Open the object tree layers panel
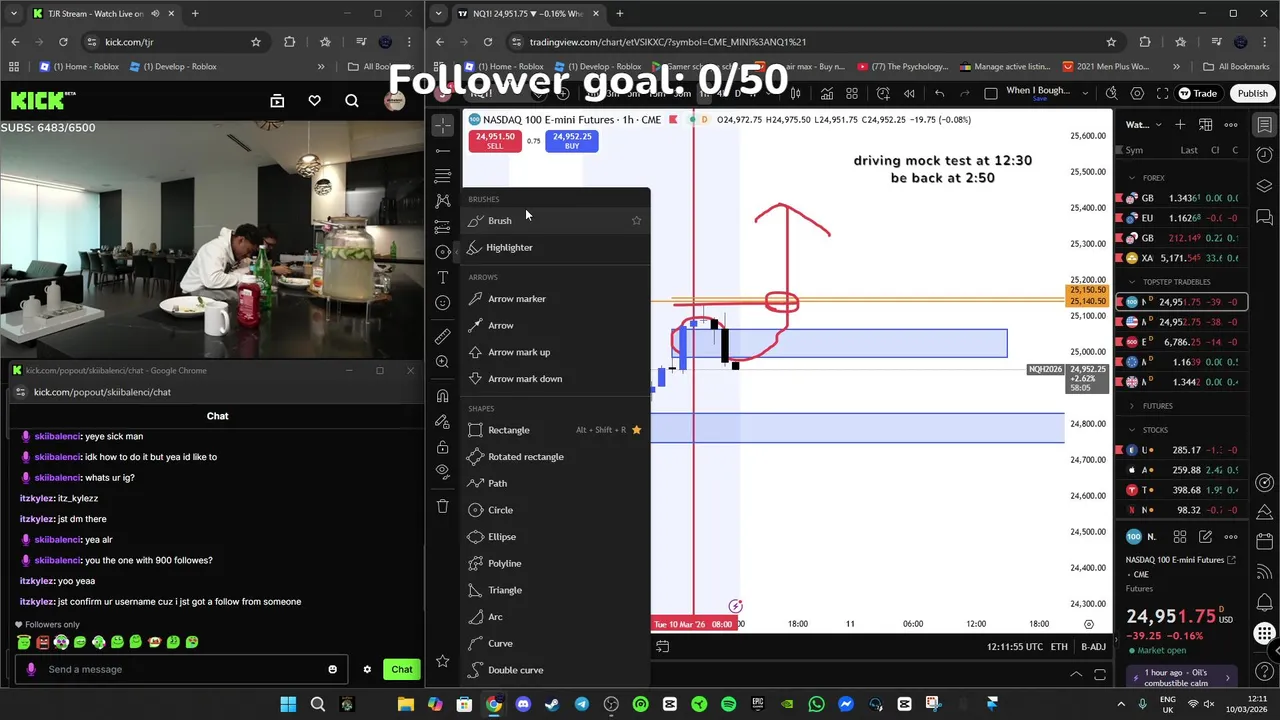The image size is (1280, 720). click(x=1265, y=186)
